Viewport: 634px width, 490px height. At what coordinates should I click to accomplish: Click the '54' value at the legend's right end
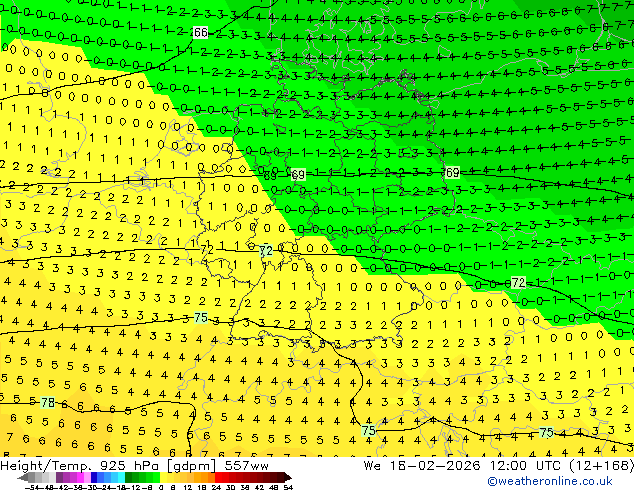pyautogui.click(x=288, y=487)
